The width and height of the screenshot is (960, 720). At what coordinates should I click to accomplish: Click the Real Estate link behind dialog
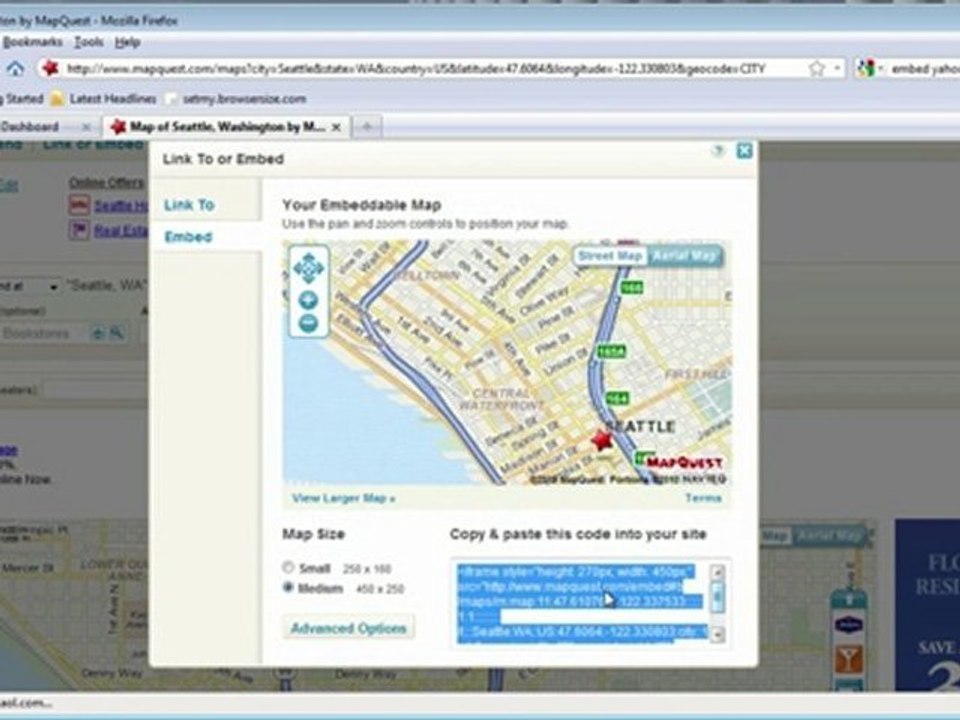click(x=121, y=231)
